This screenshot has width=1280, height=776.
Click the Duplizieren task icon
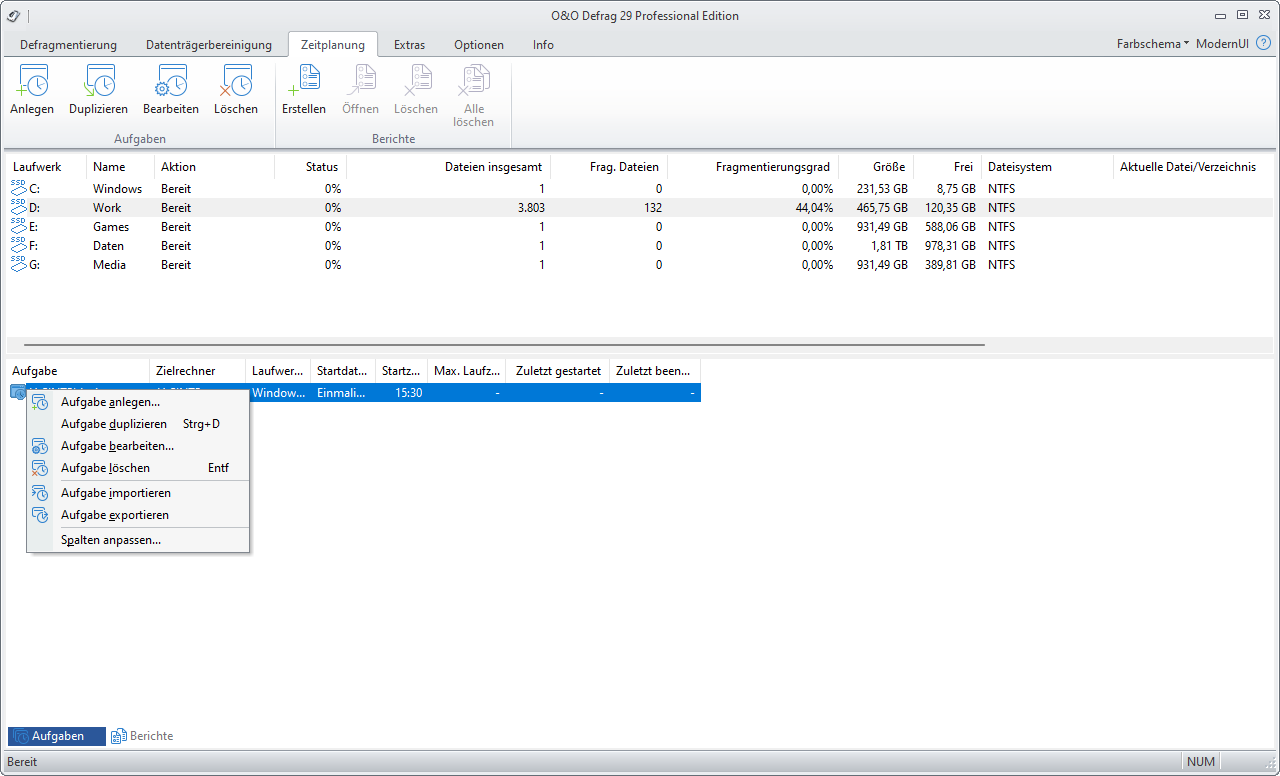point(98,81)
